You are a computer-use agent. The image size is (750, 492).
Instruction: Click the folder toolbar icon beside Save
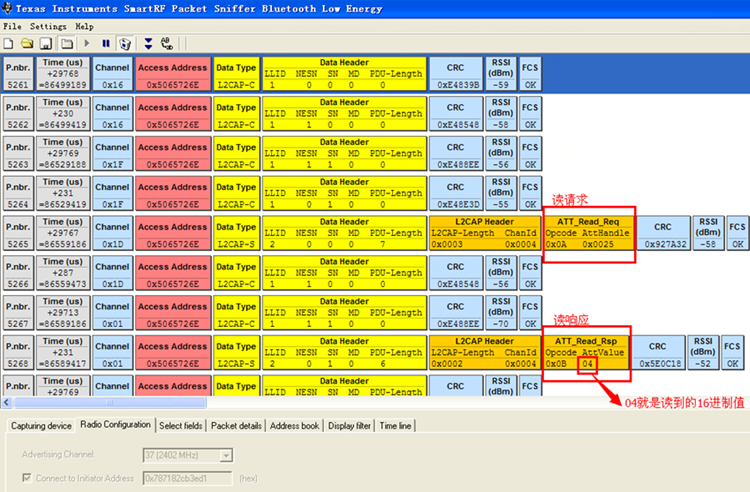tap(67, 44)
